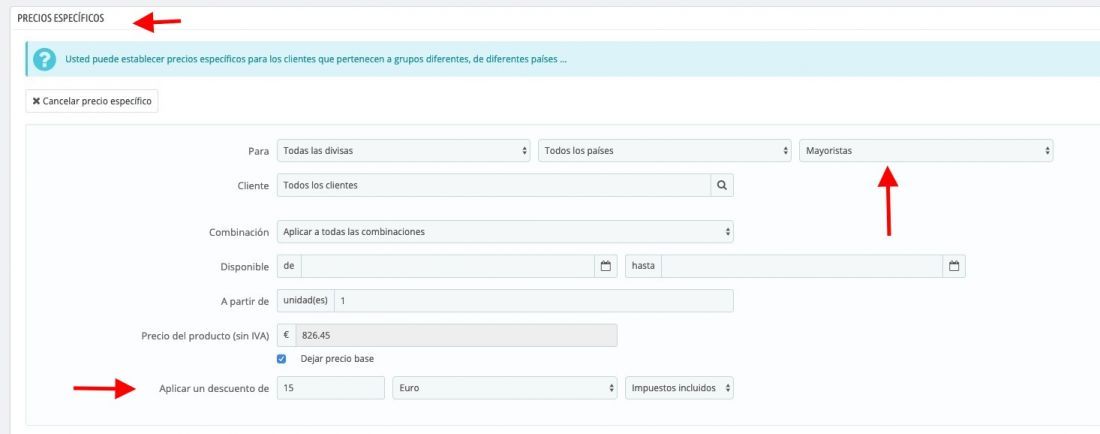
Task: Open the 'Aplicar a todas las combinaciones' dropdown
Action: tap(505, 231)
